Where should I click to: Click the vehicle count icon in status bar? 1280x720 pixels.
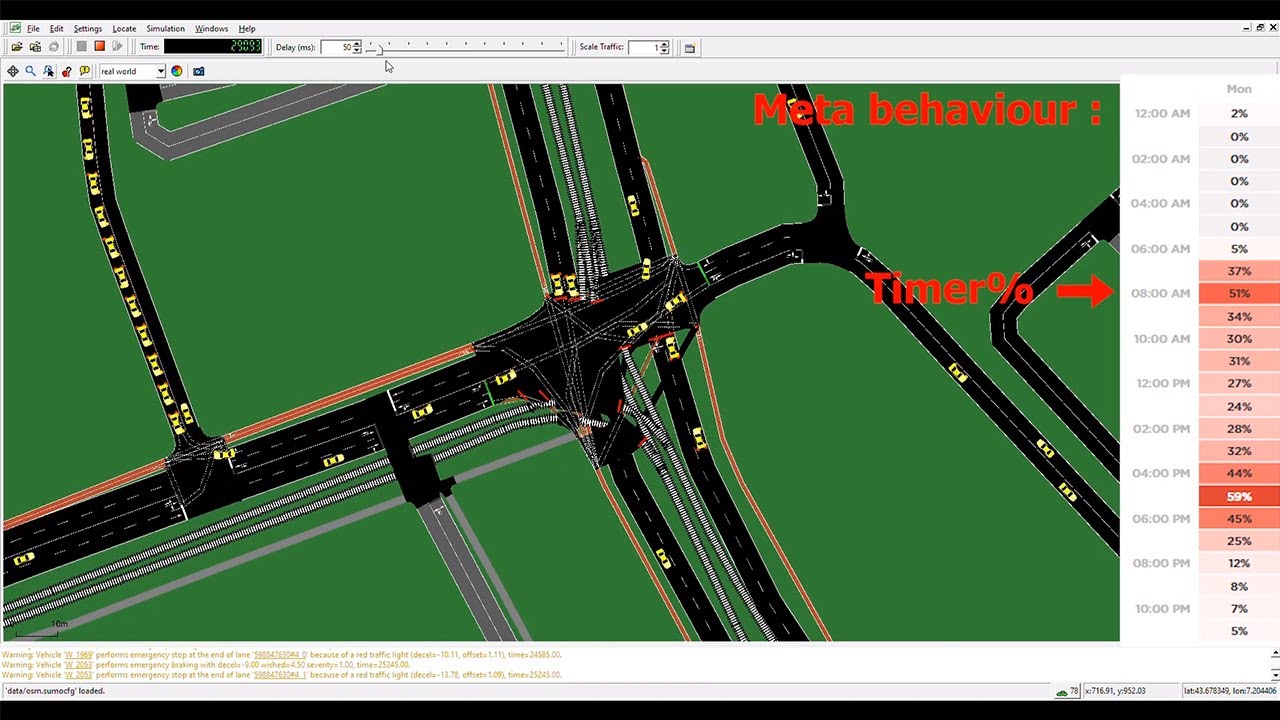point(1061,691)
